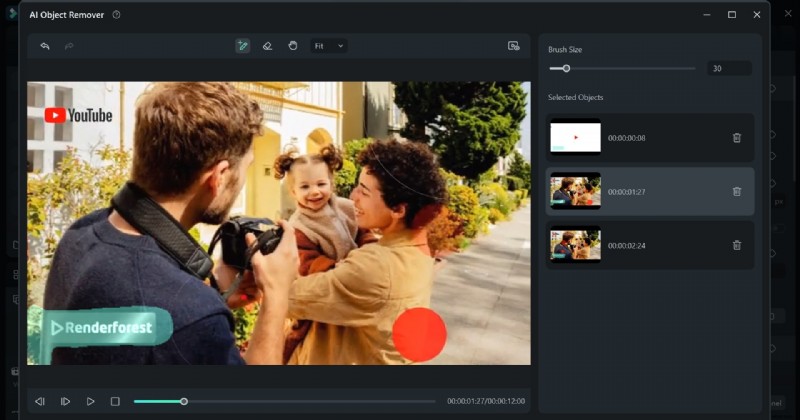
Task: Step to the next frame
Action: tap(65, 401)
